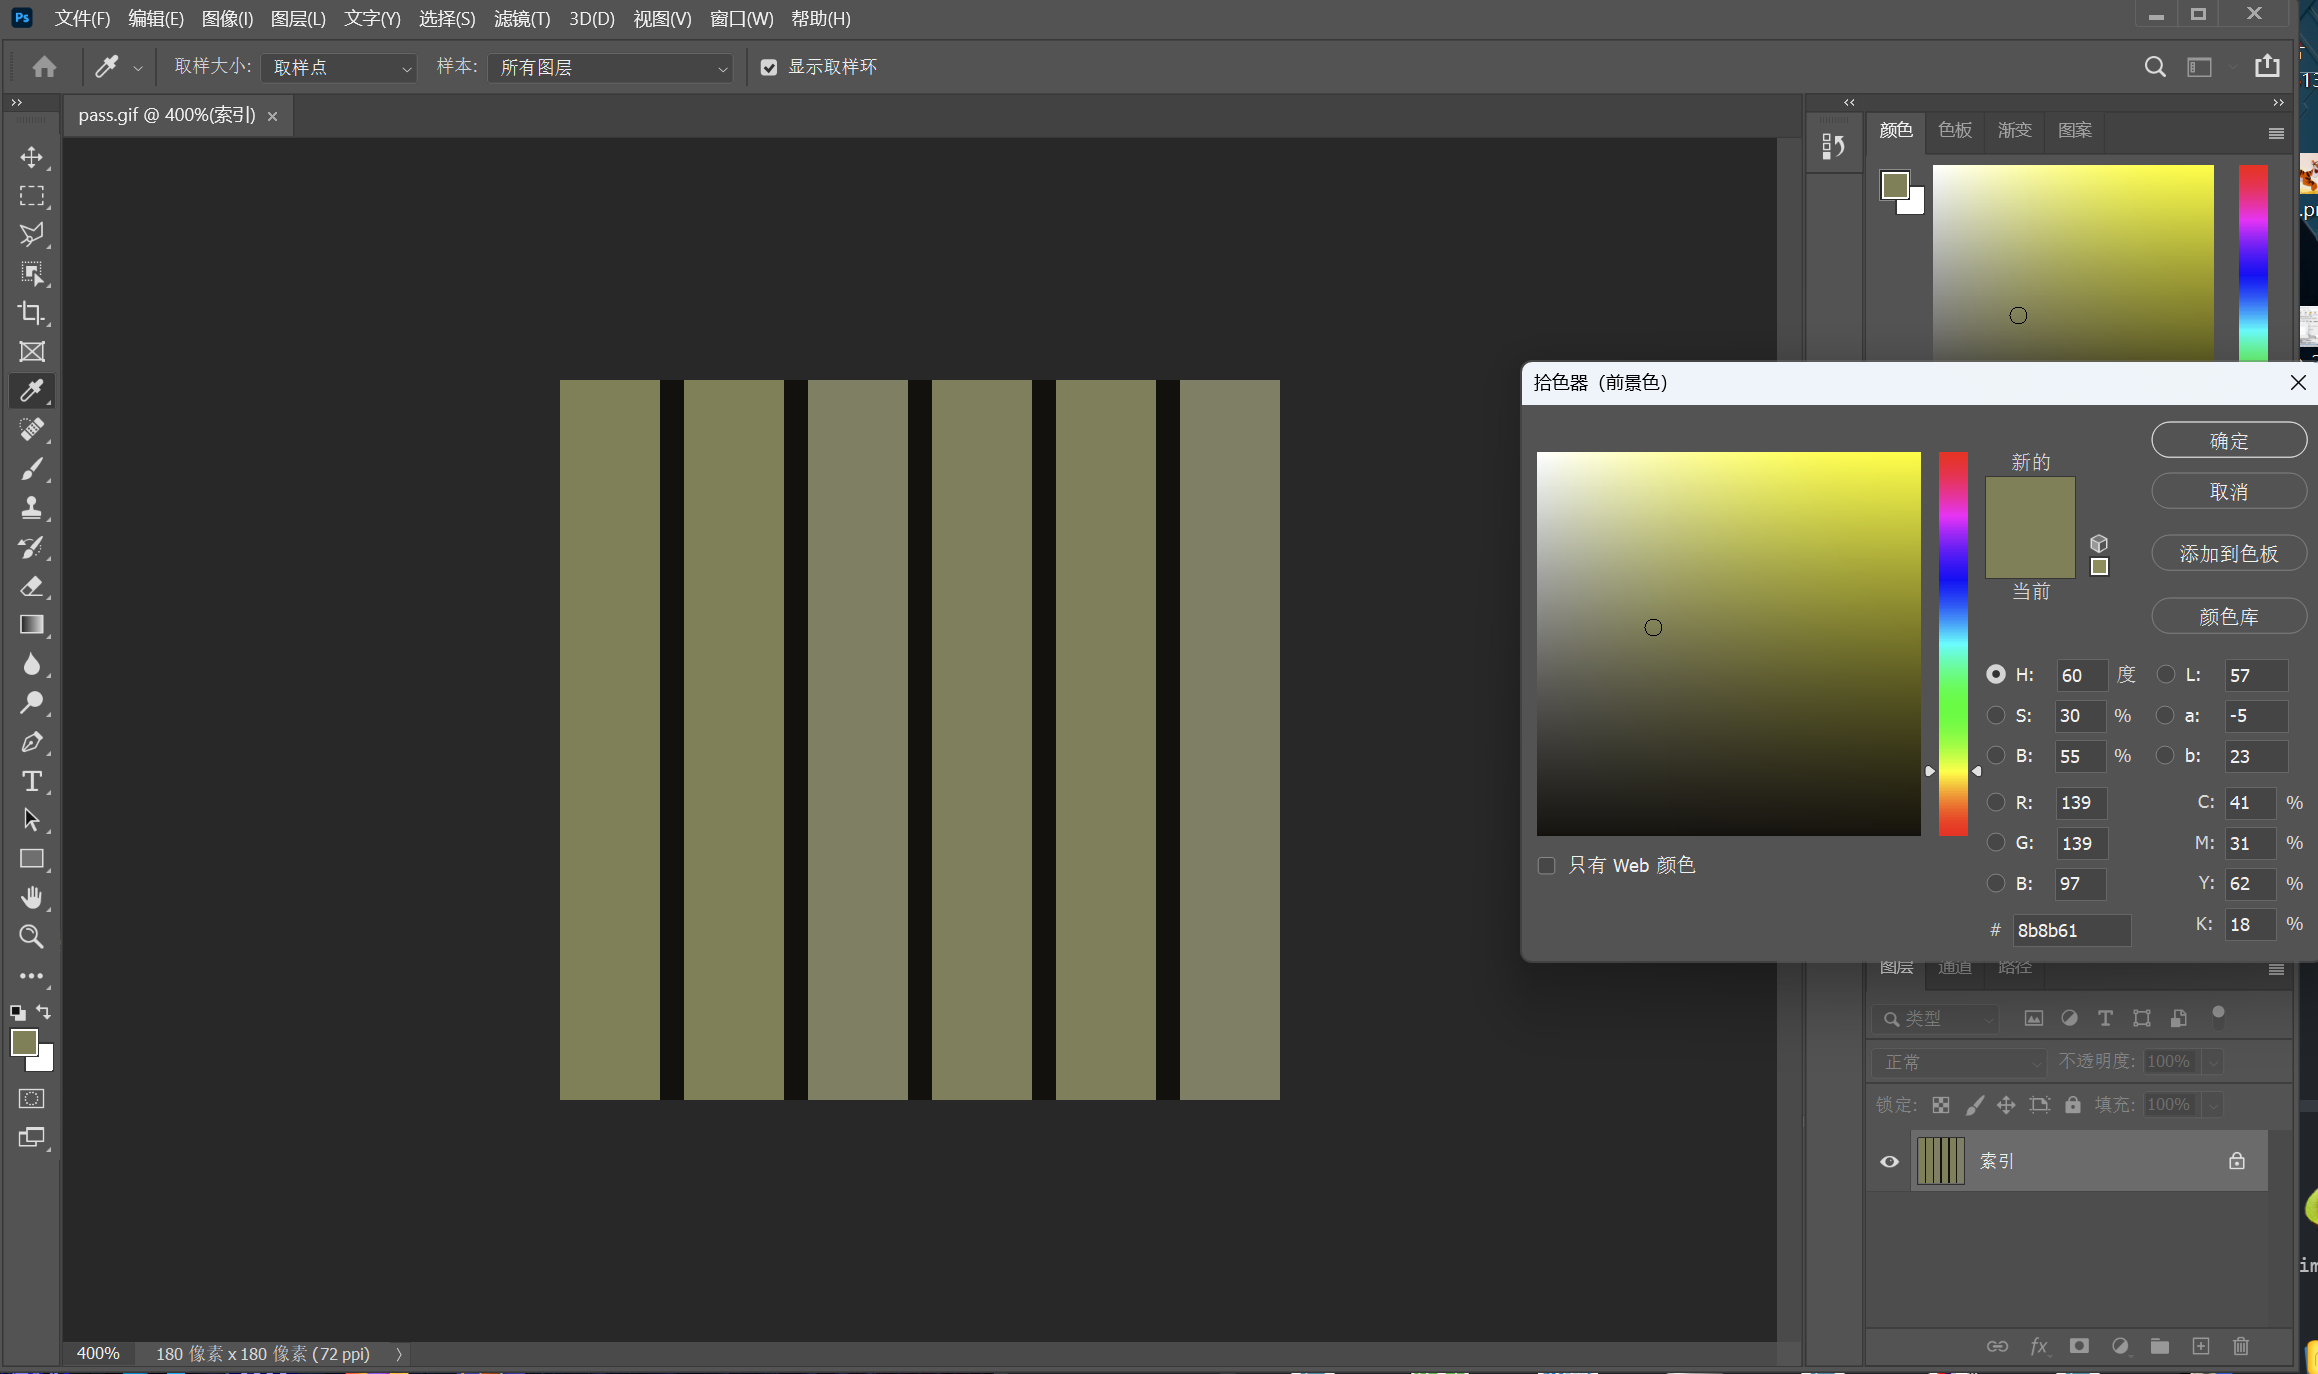The width and height of the screenshot is (2318, 1374).
Task: Select the Gradient tool
Action: tap(32, 625)
